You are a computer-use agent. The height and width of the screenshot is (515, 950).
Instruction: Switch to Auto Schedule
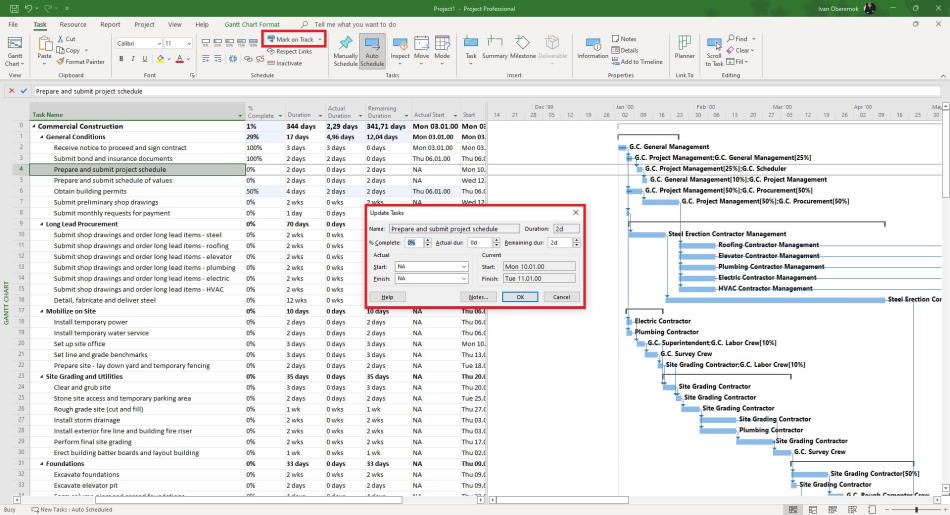372,51
